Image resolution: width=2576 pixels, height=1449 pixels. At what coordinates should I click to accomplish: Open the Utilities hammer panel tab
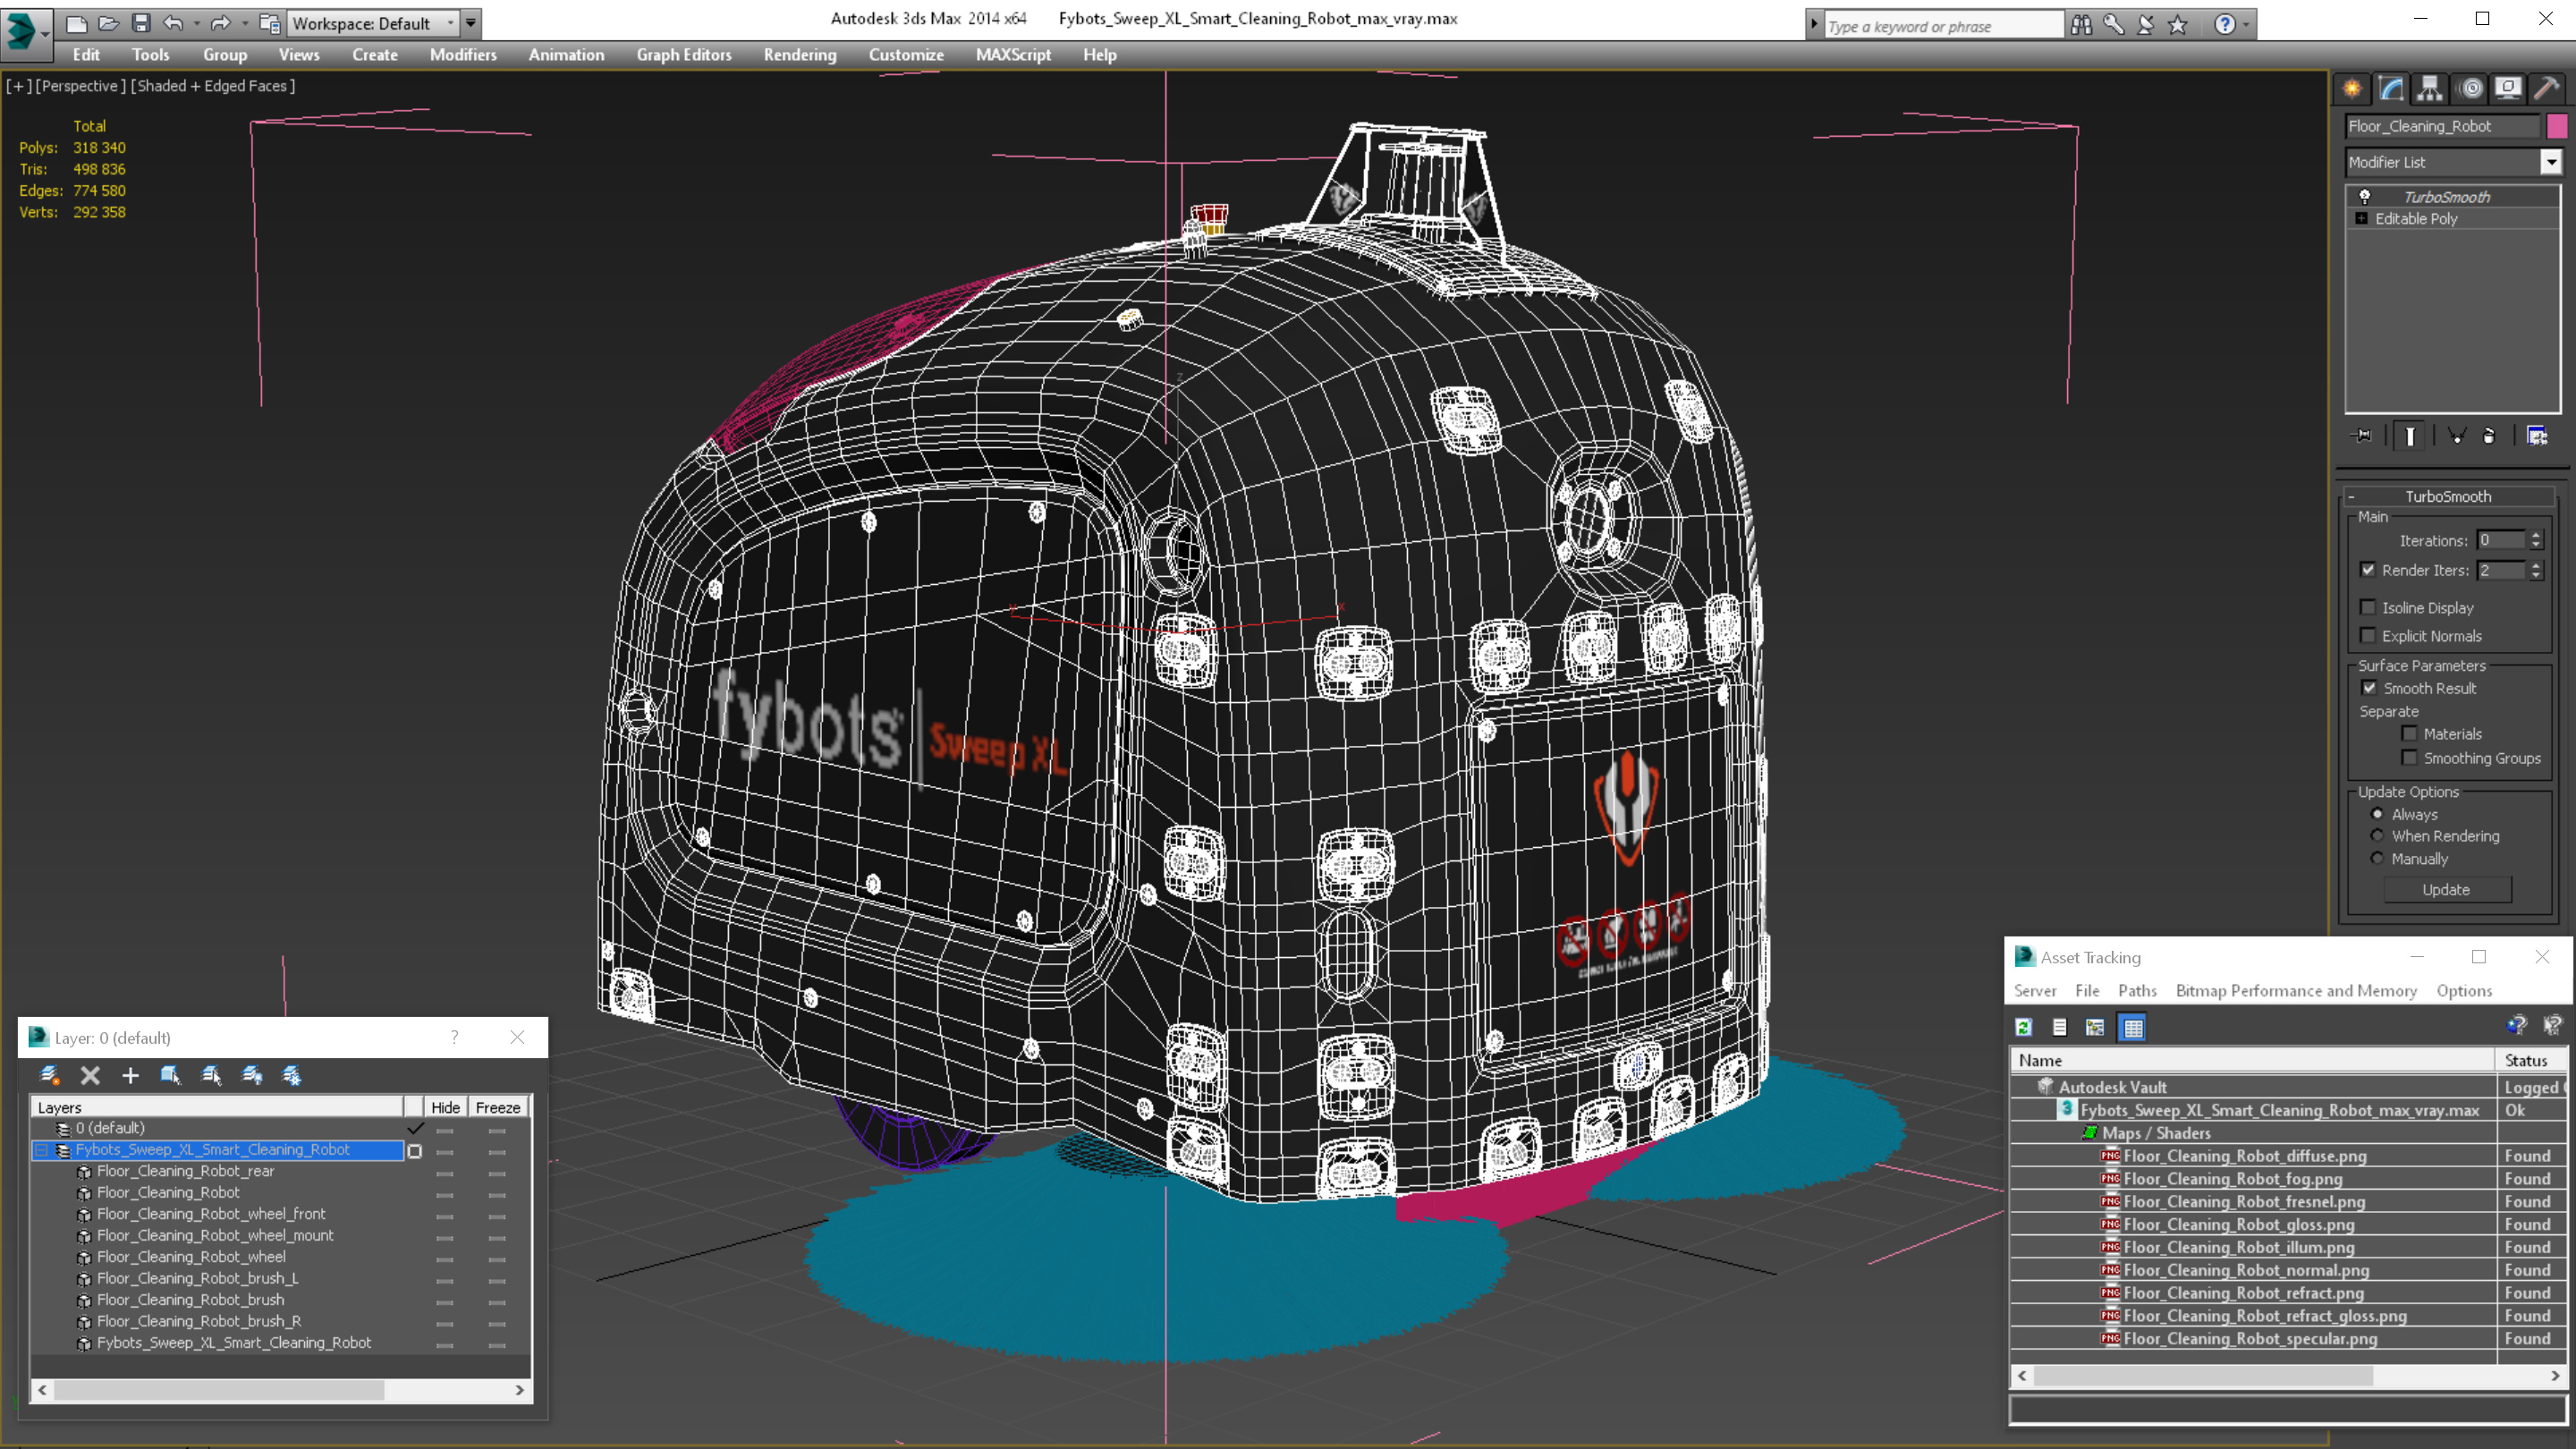(2547, 88)
